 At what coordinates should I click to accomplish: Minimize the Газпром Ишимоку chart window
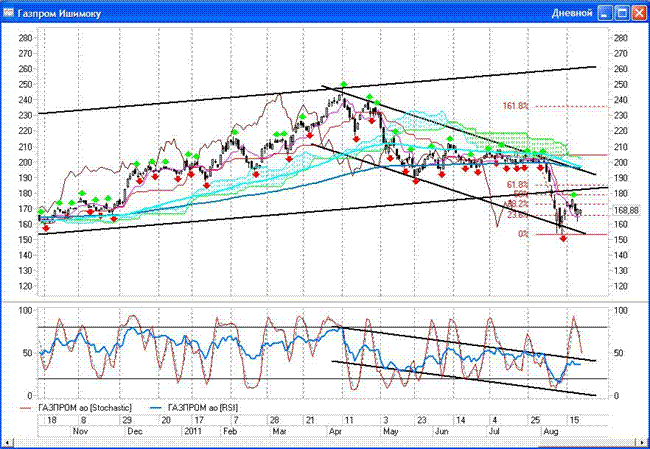(605, 13)
